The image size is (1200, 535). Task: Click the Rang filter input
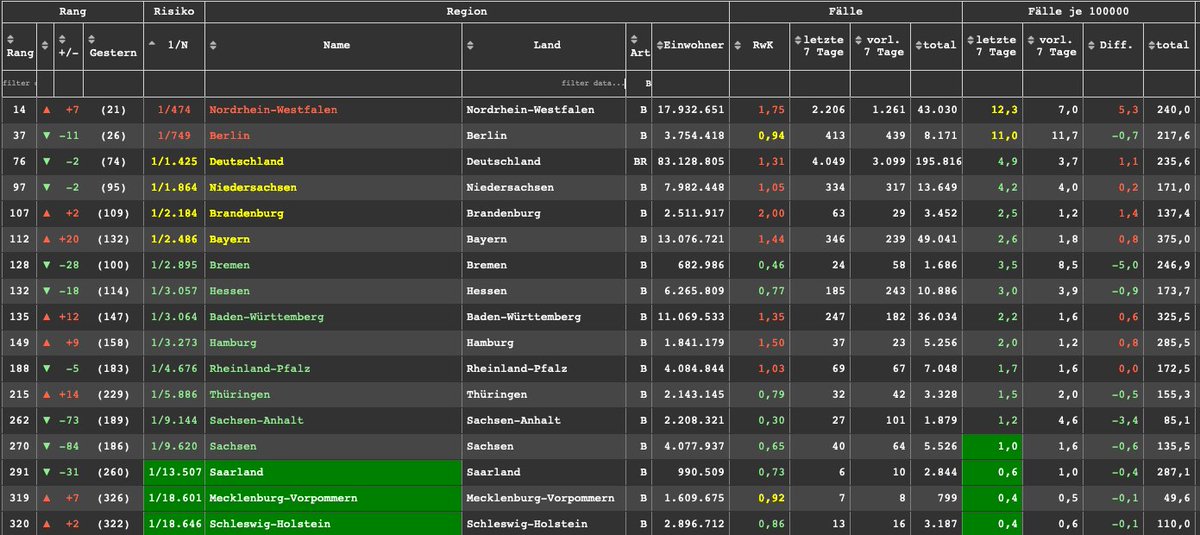point(19,83)
